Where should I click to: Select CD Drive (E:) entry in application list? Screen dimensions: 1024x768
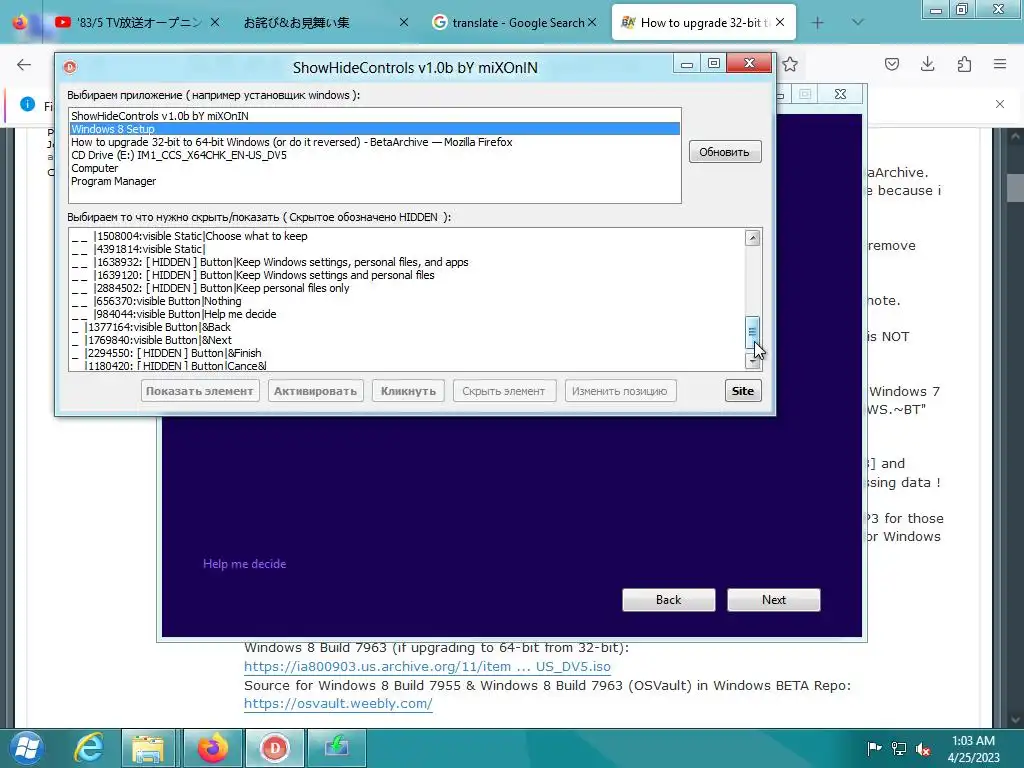374,155
